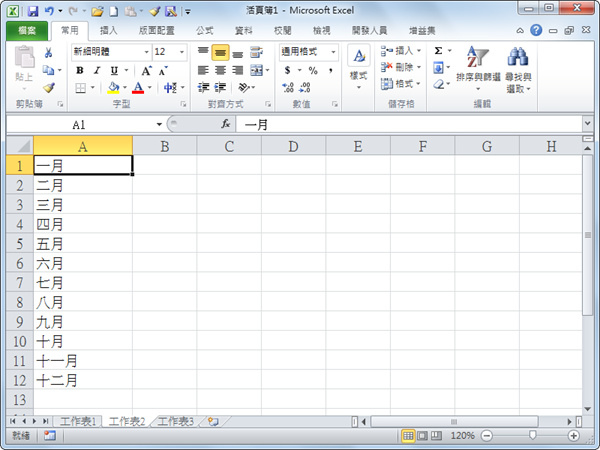Switch to sheet tab 工作表1
The image size is (600, 450).
point(78,422)
